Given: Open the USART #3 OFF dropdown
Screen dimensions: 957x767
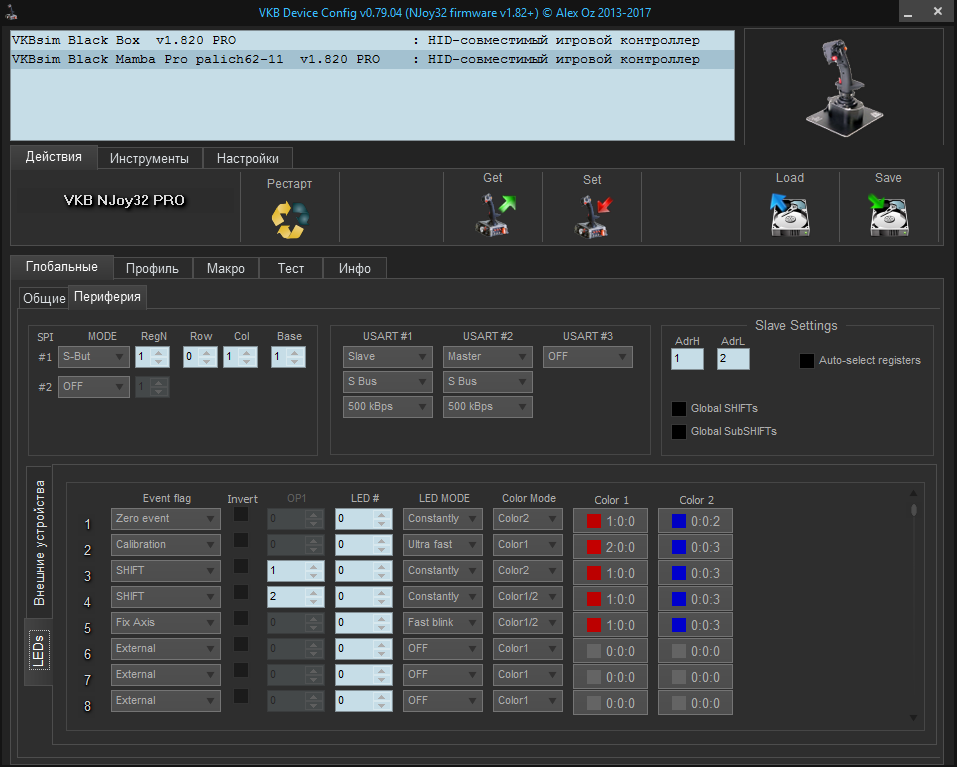Looking at the screenshot, I should [x=588, y=357].
